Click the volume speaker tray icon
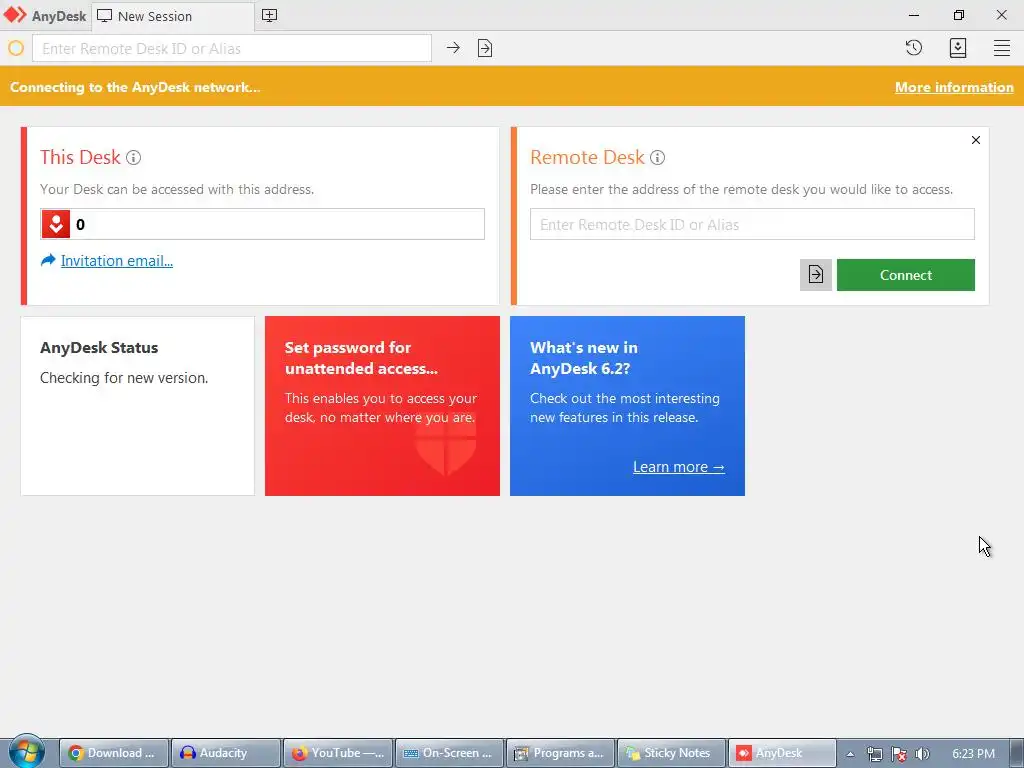The height and width of the screenshot is (768, 1024). click(x=922, y=754)
